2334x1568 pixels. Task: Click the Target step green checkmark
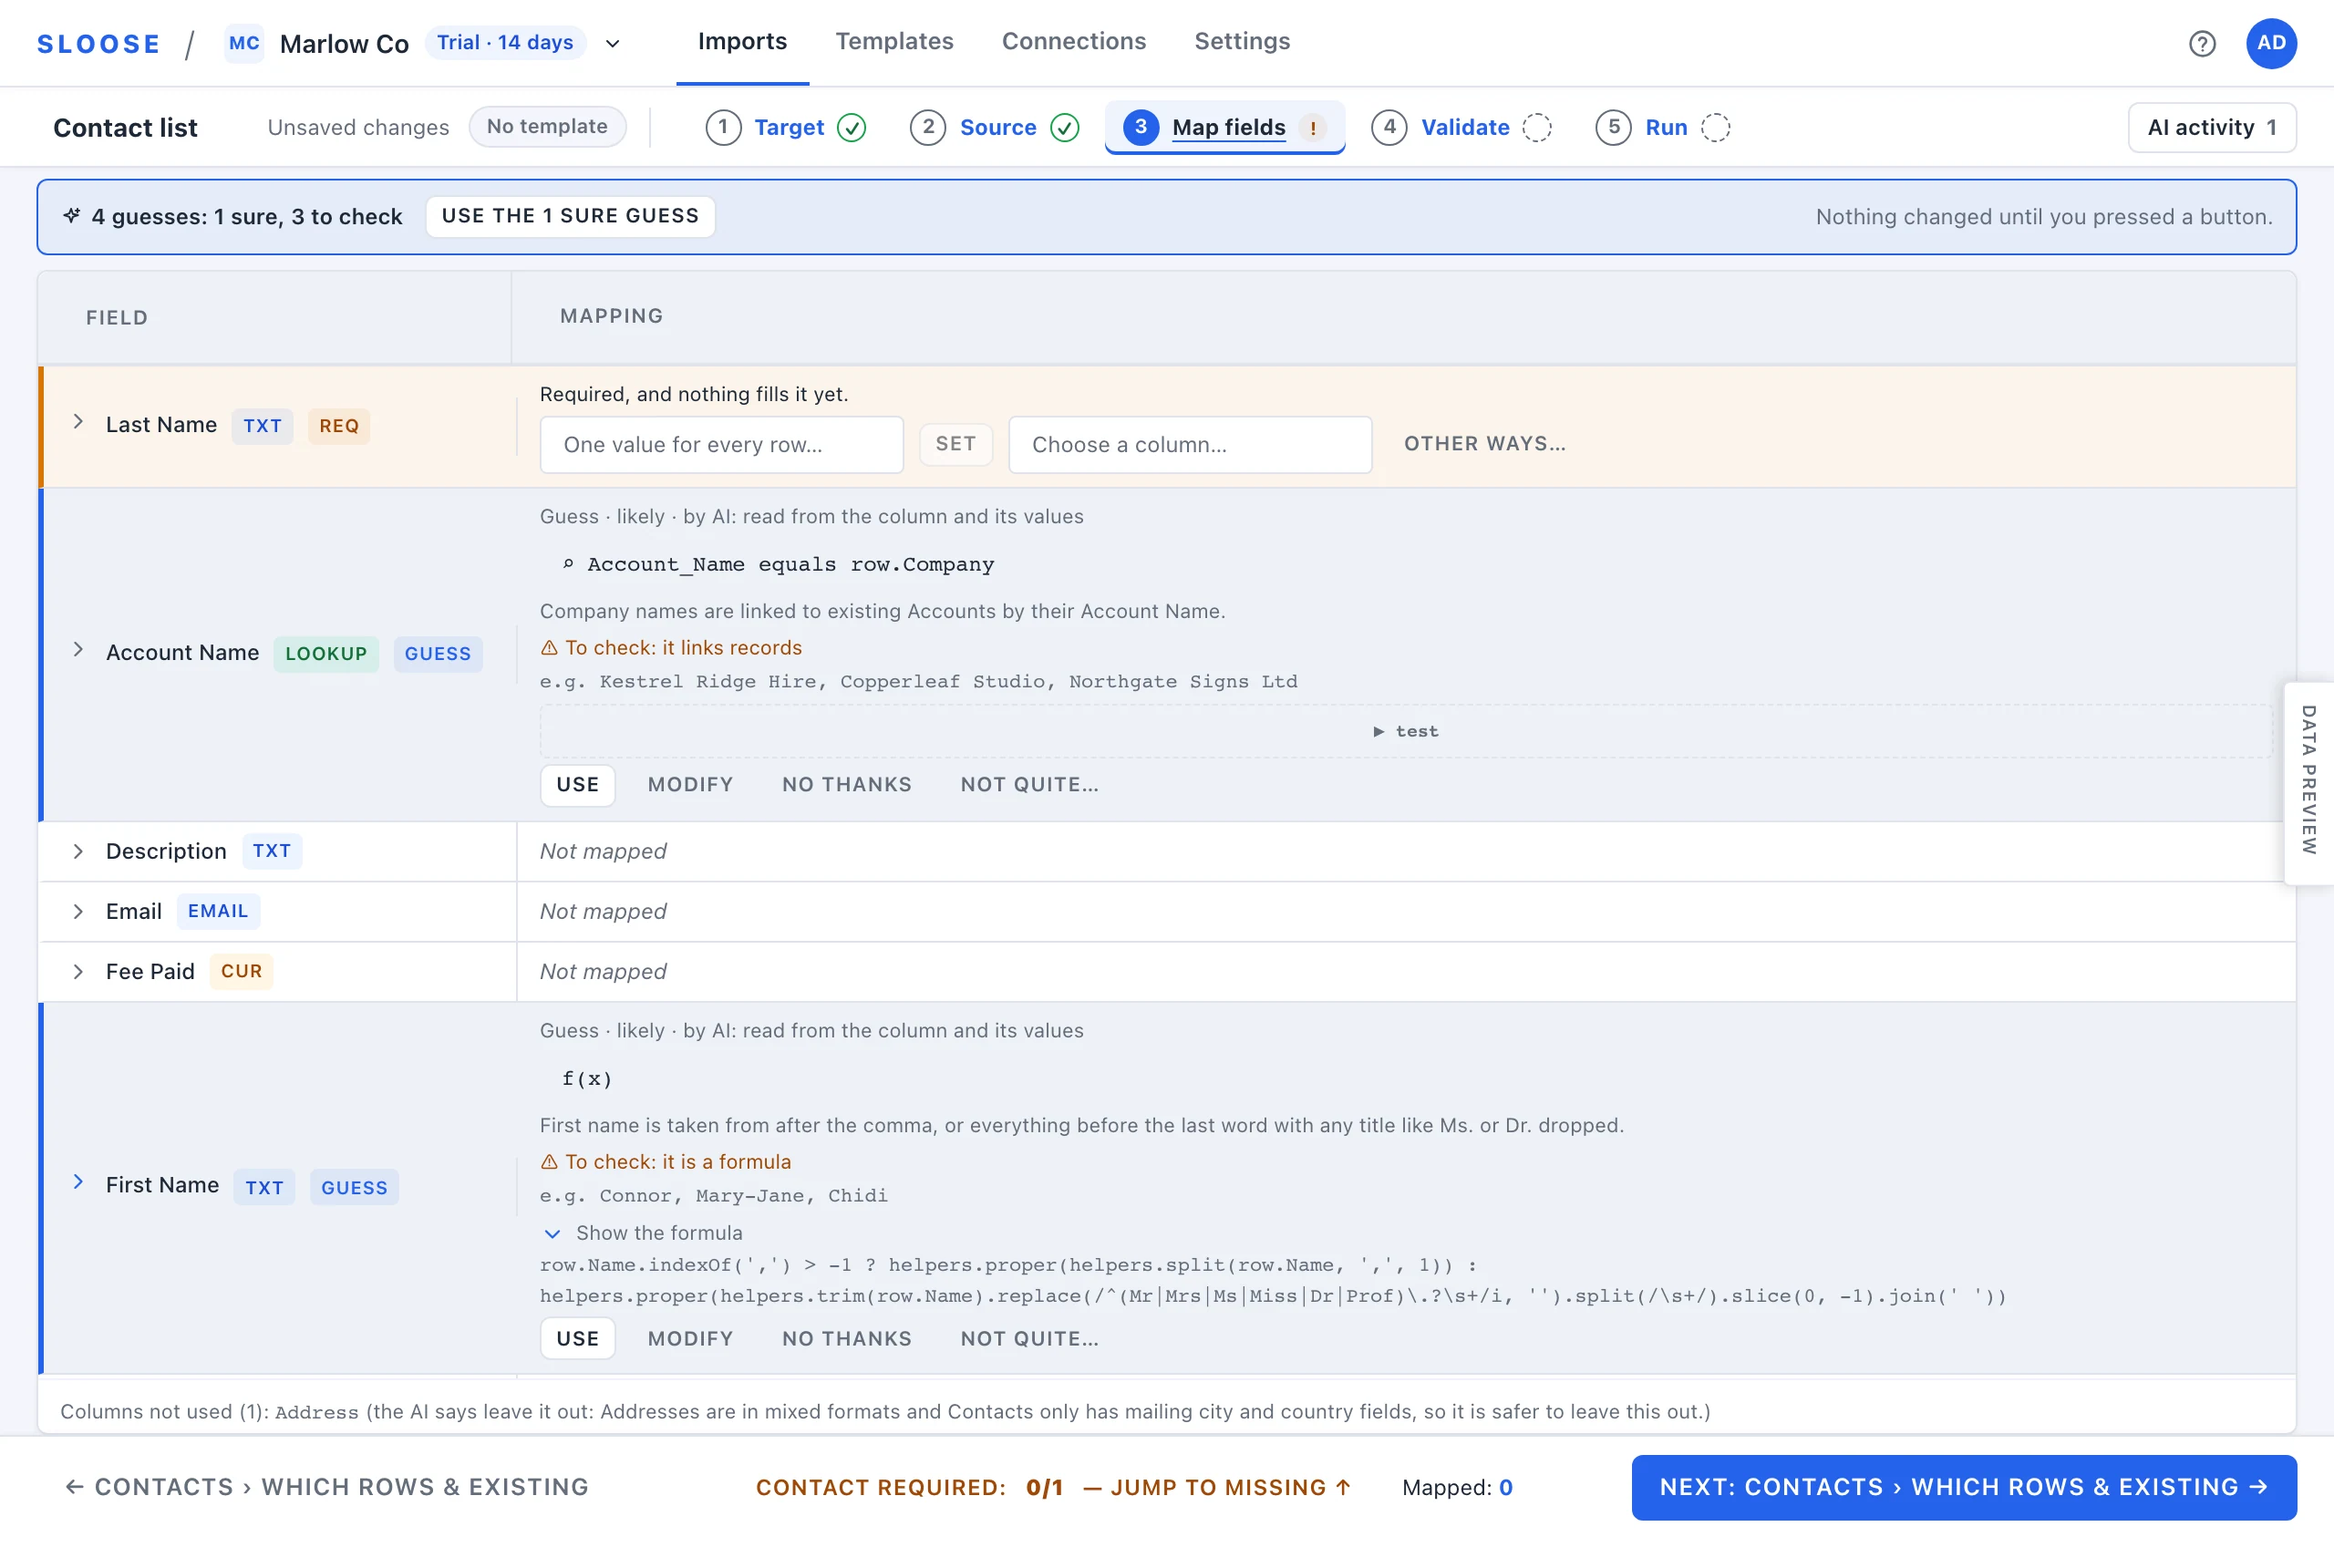851,128
